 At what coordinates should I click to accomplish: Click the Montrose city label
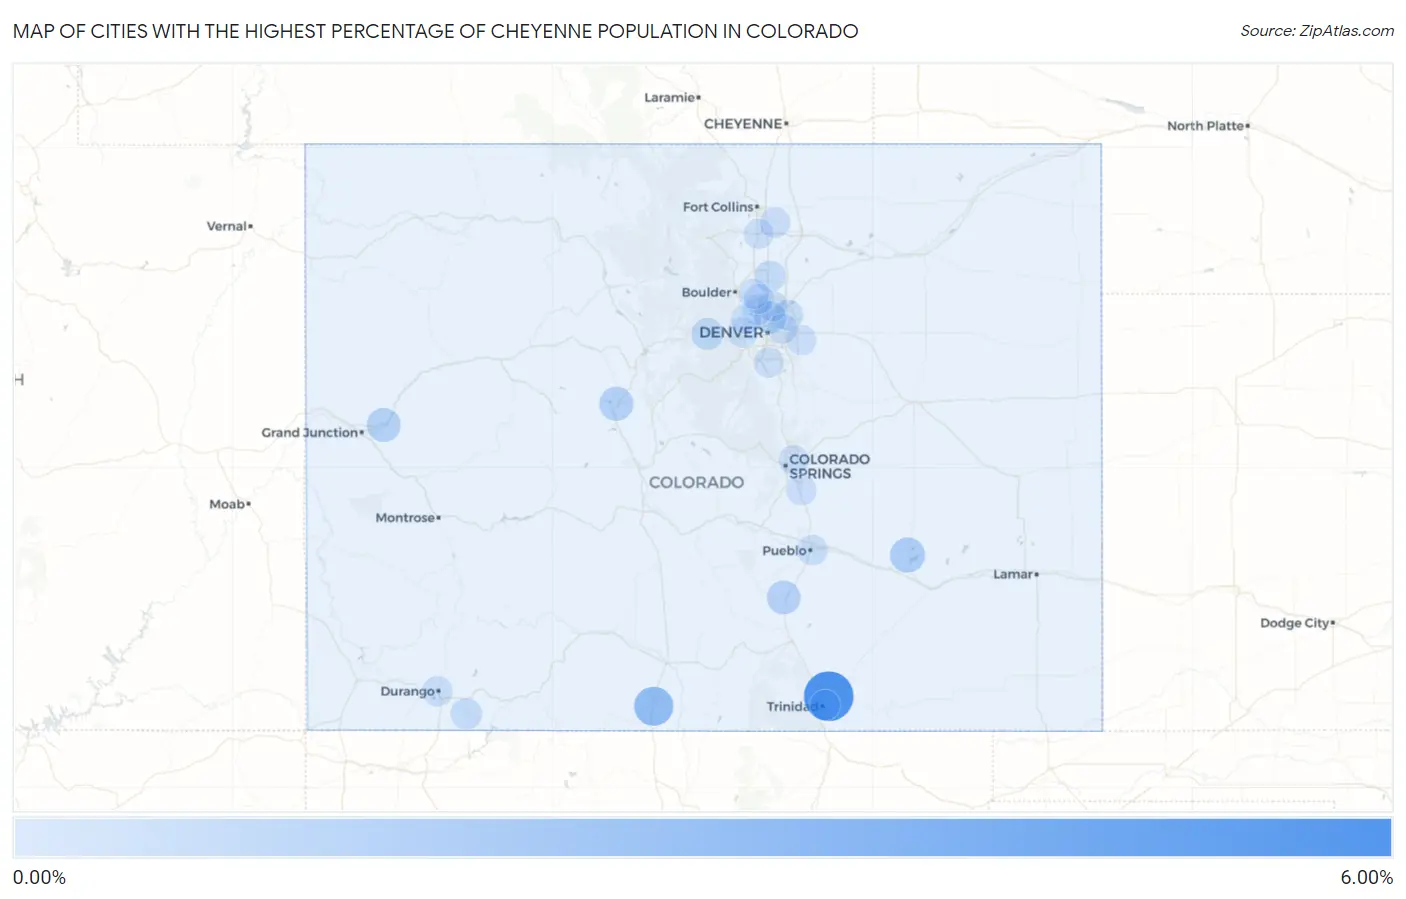(x=405, y=518)
